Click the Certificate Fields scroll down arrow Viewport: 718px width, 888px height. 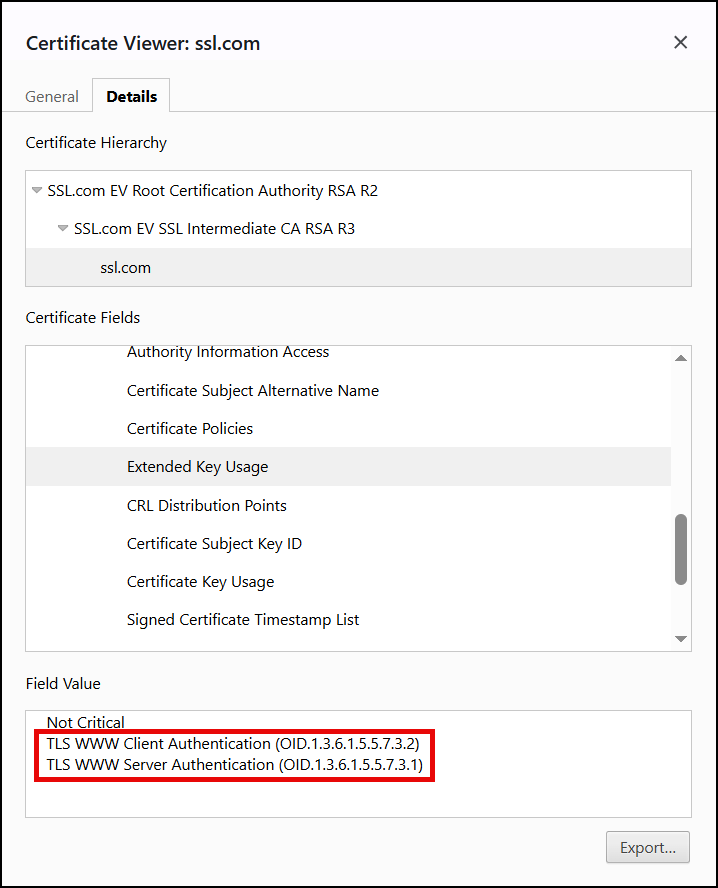click(681, 639)
